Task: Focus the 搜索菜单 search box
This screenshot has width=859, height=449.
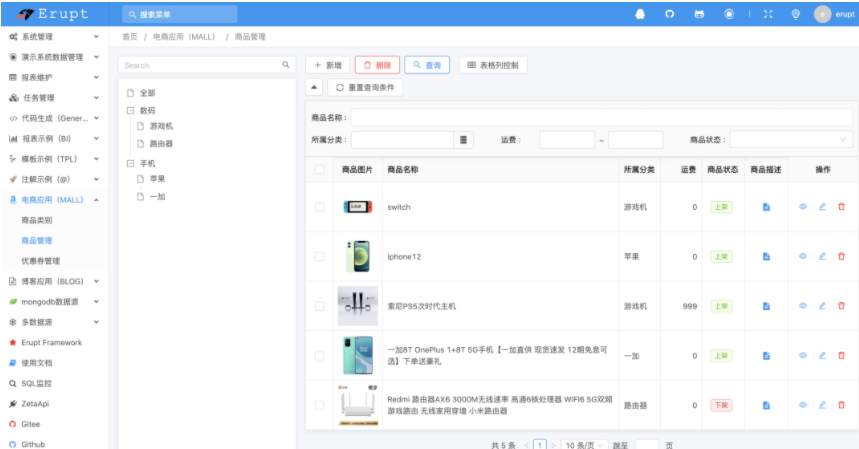Action: (180, 14)
